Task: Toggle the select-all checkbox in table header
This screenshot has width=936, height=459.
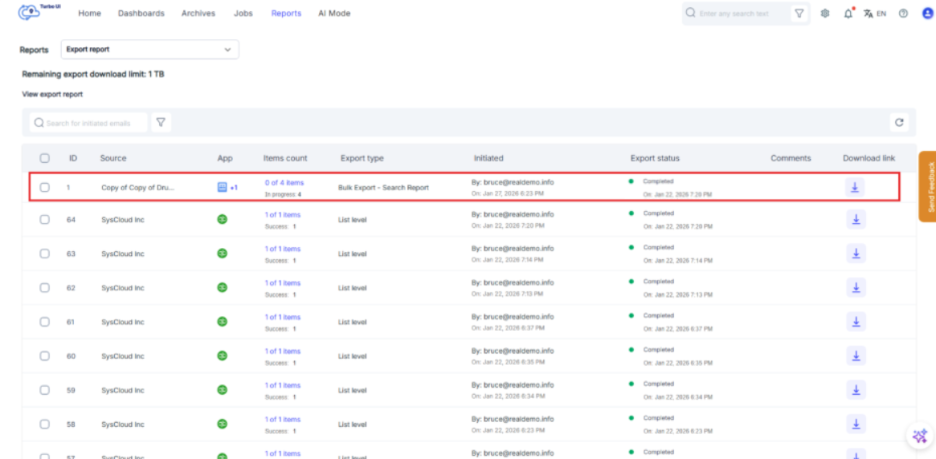Action: [x=44, y=158]
